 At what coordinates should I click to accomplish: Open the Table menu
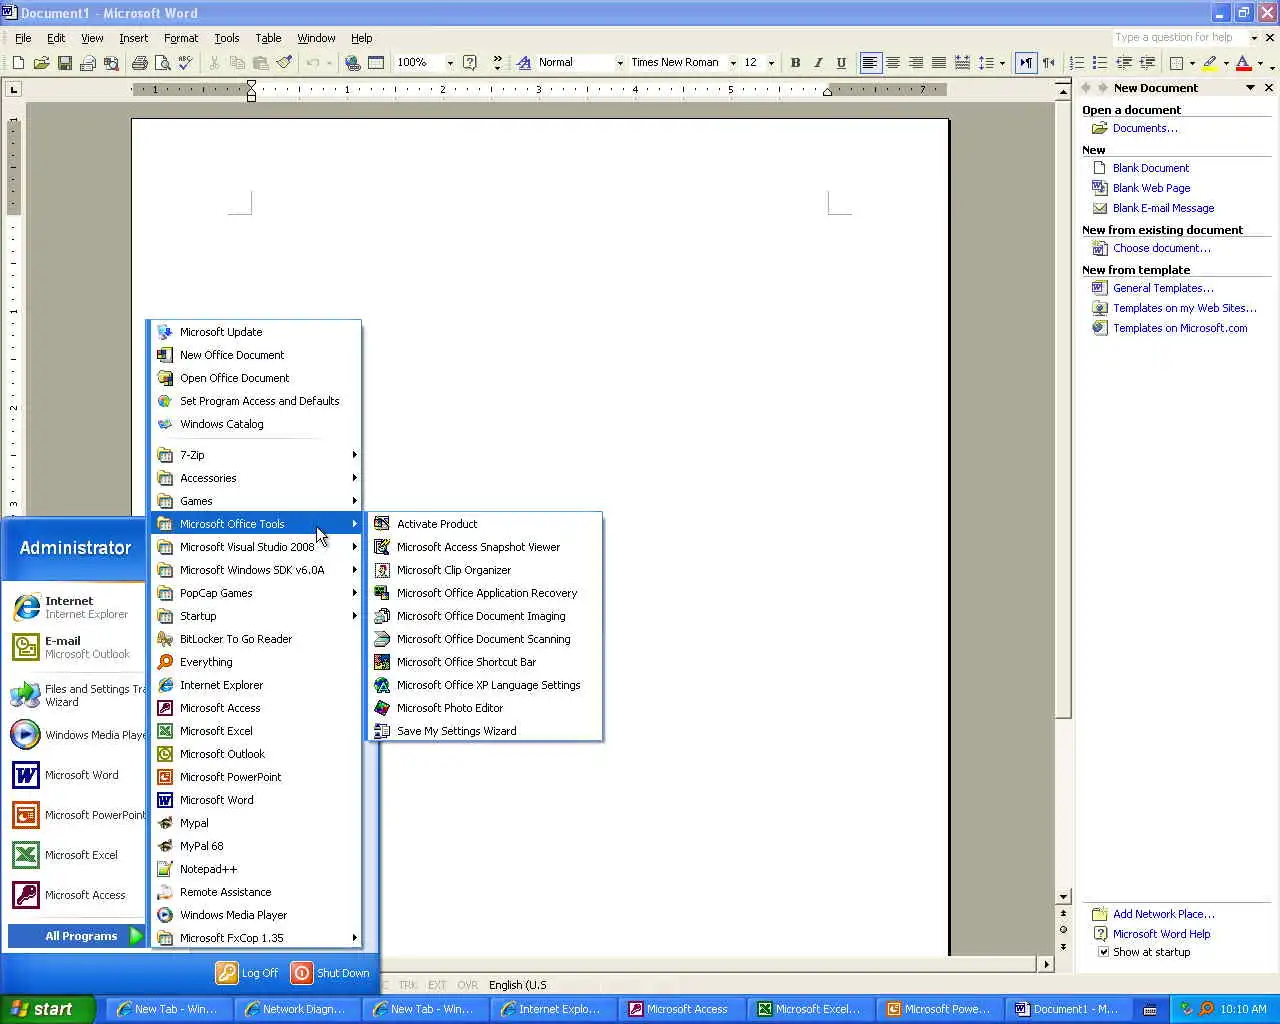pyautogui.click(x=268, y=38)
